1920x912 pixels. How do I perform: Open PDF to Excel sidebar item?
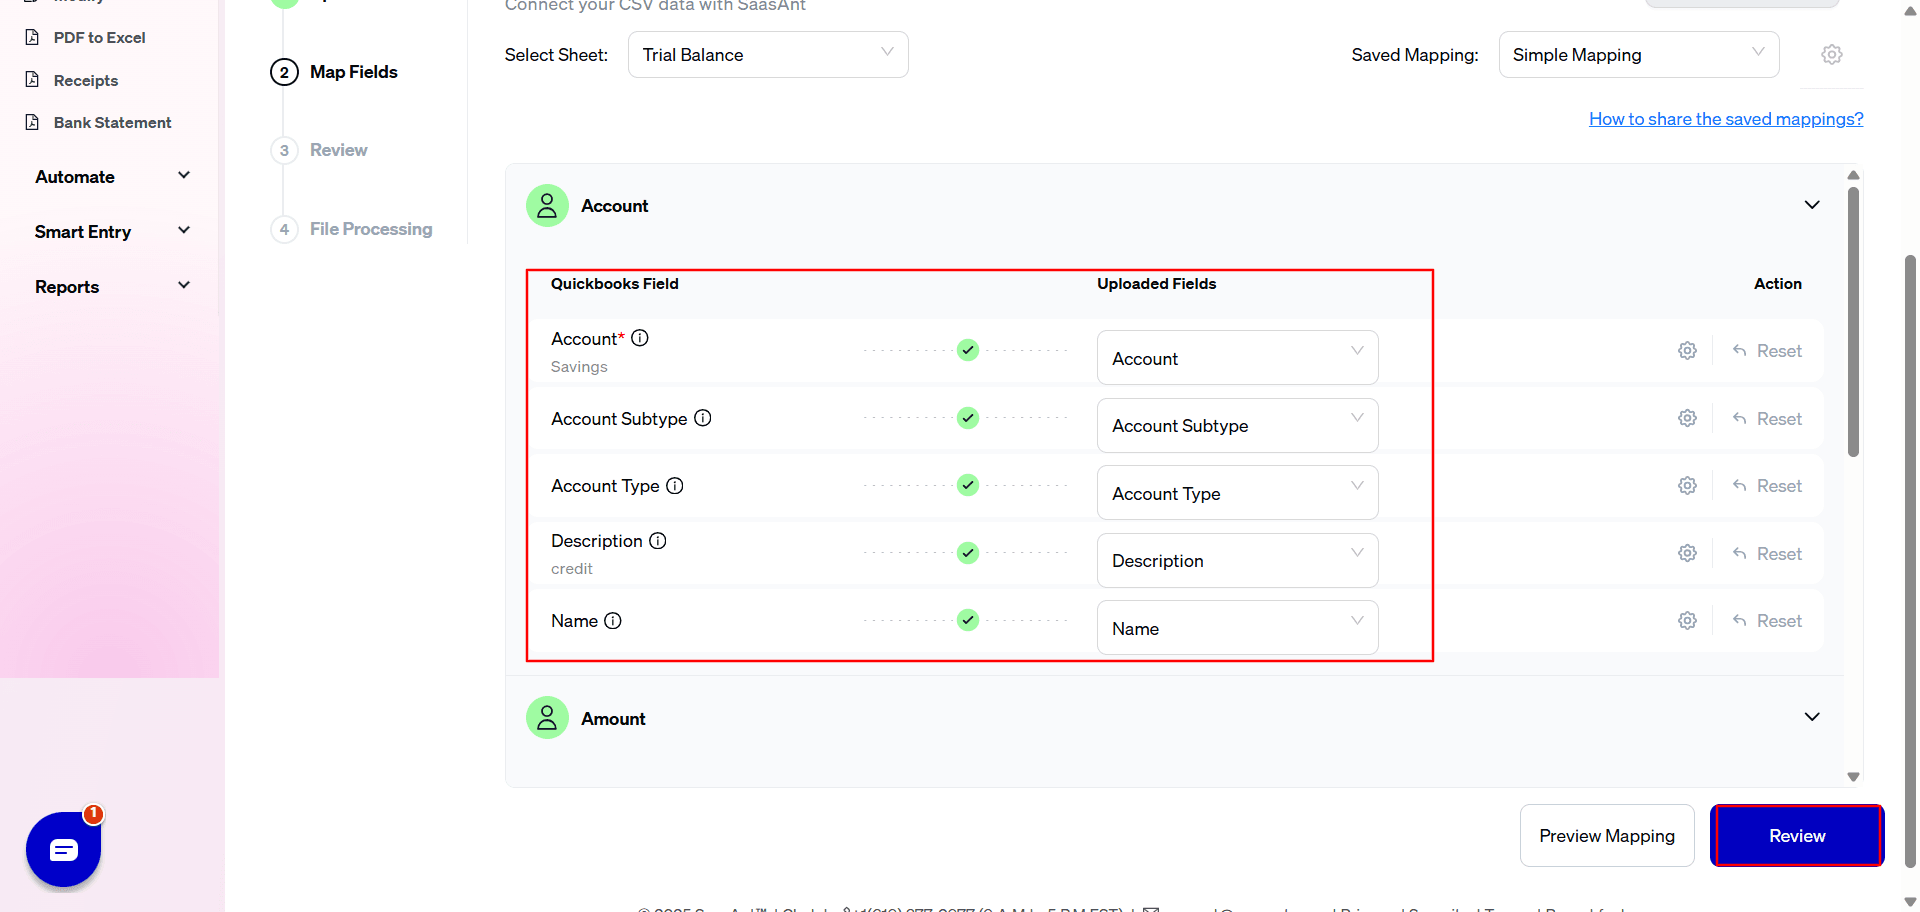[99, 38]
